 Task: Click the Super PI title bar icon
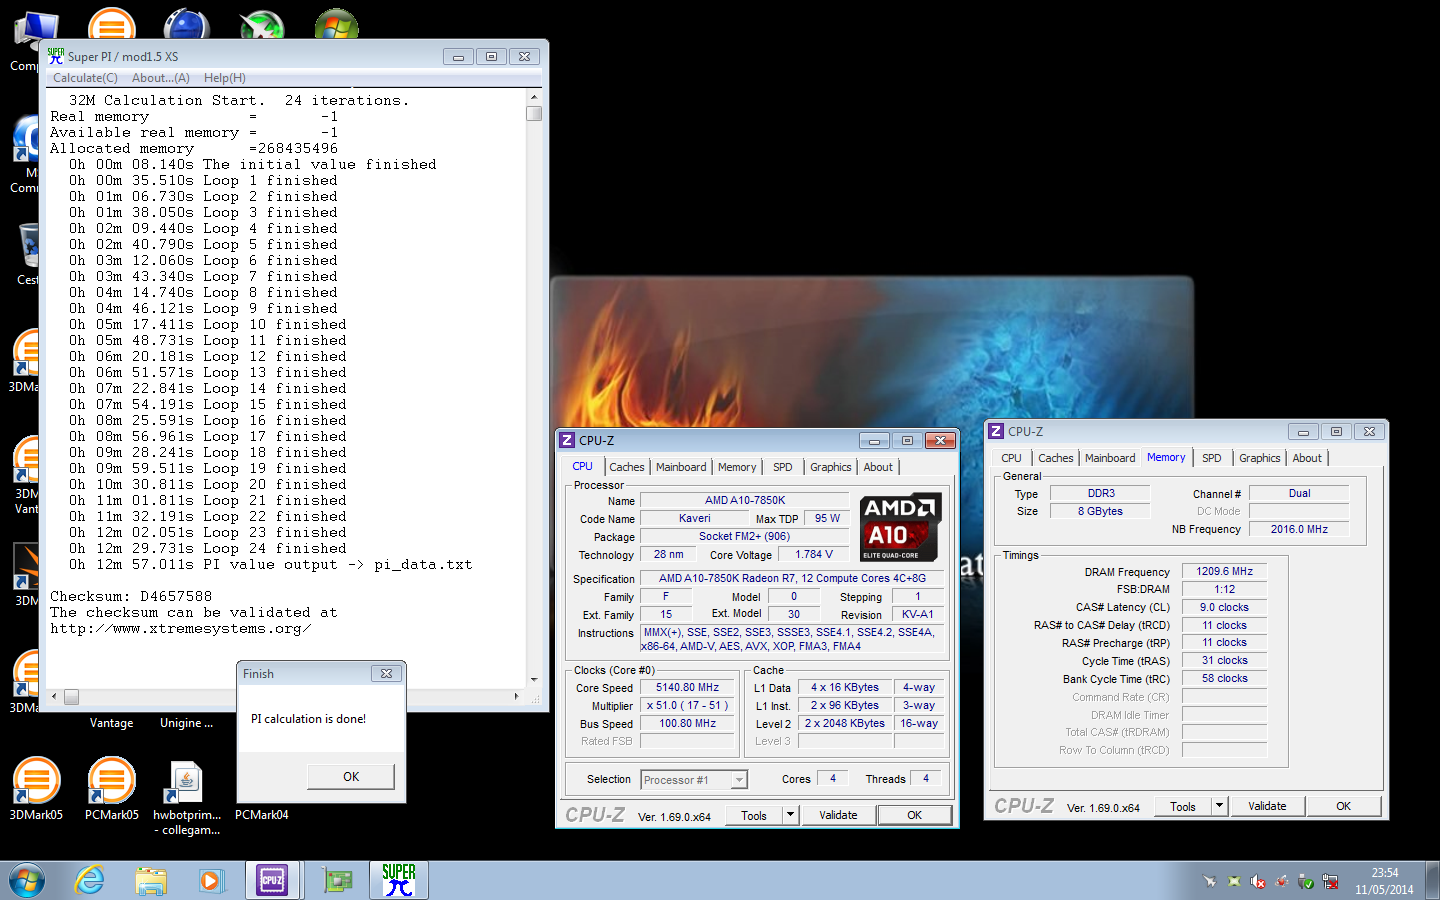(x=56, y=56)
